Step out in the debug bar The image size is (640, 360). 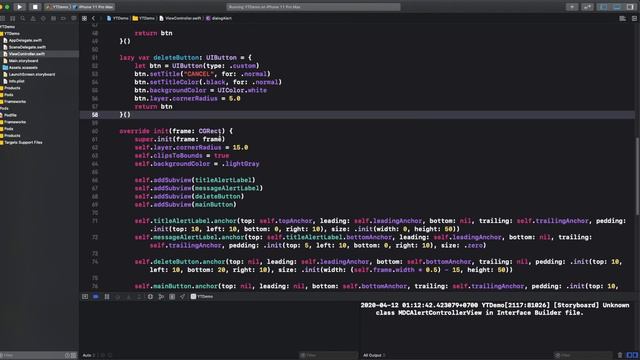click(139, 297)
